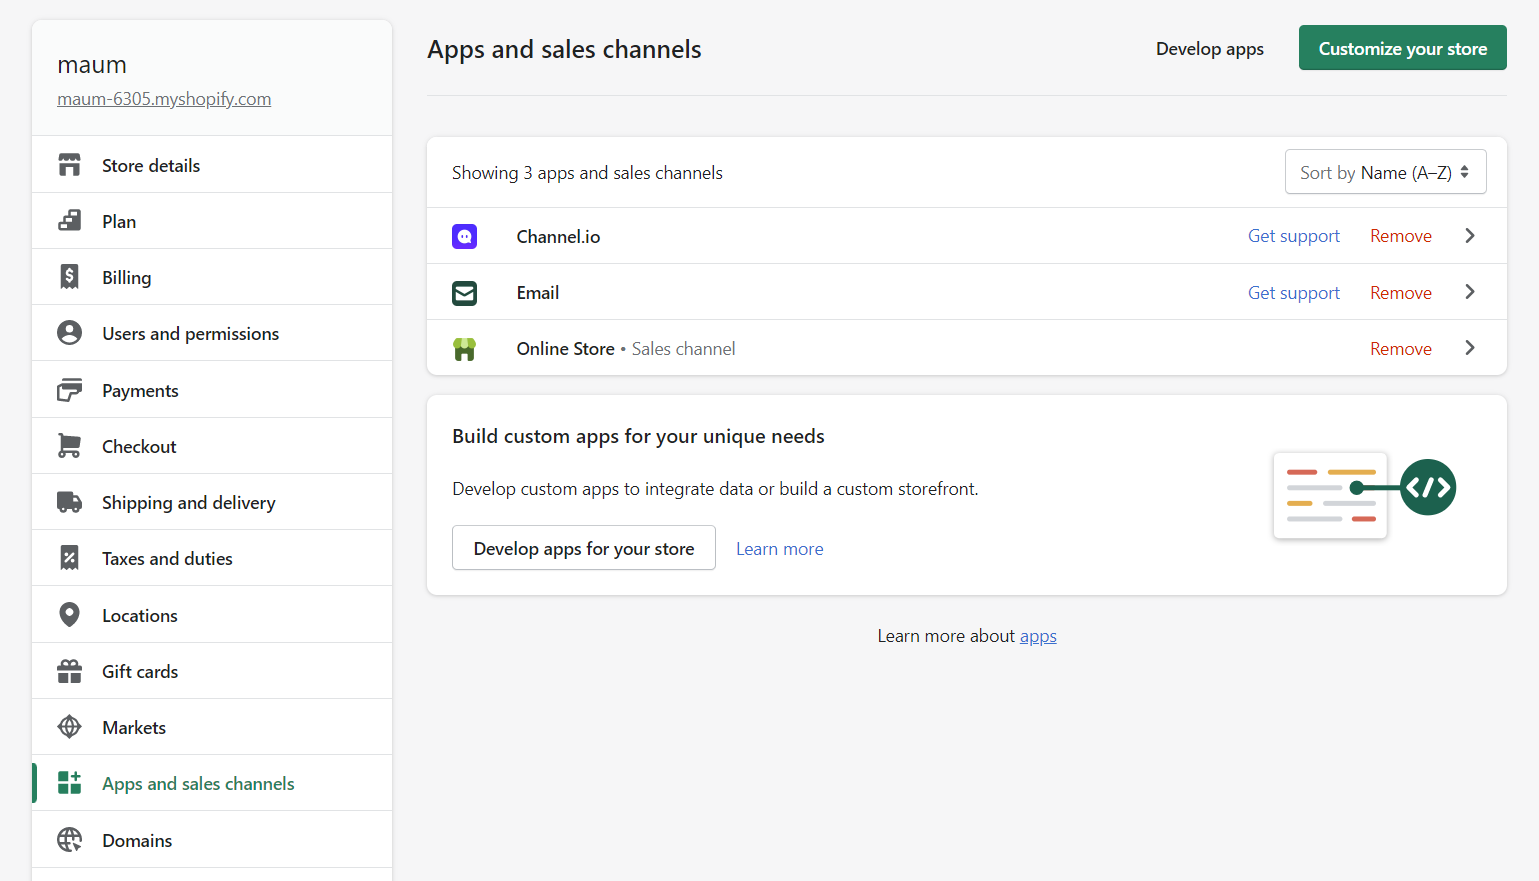Viewport: 1539px width, 881px height.
Task: Expand the Online Store row chevron
Action: 1469,348
